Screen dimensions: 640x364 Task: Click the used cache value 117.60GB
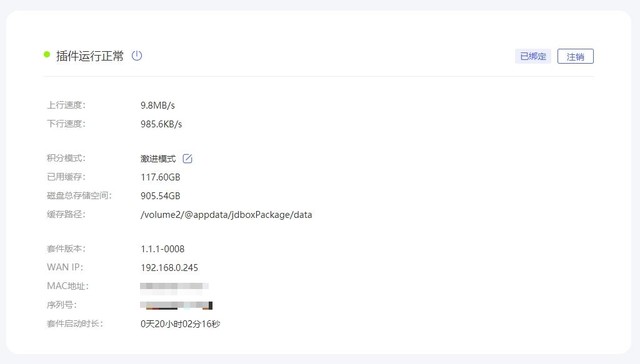click(160, 177)
